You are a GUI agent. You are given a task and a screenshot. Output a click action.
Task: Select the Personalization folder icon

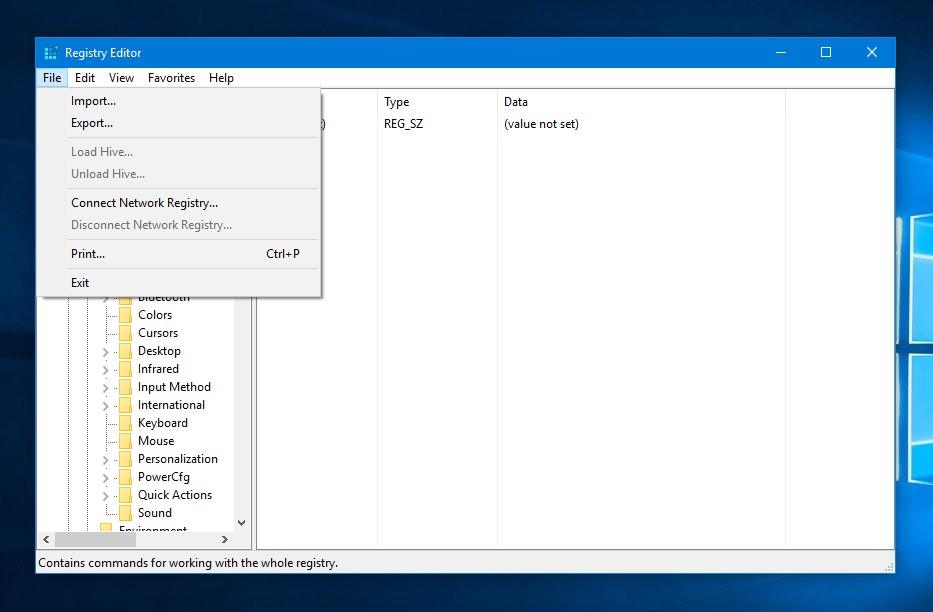click(126, 459)
